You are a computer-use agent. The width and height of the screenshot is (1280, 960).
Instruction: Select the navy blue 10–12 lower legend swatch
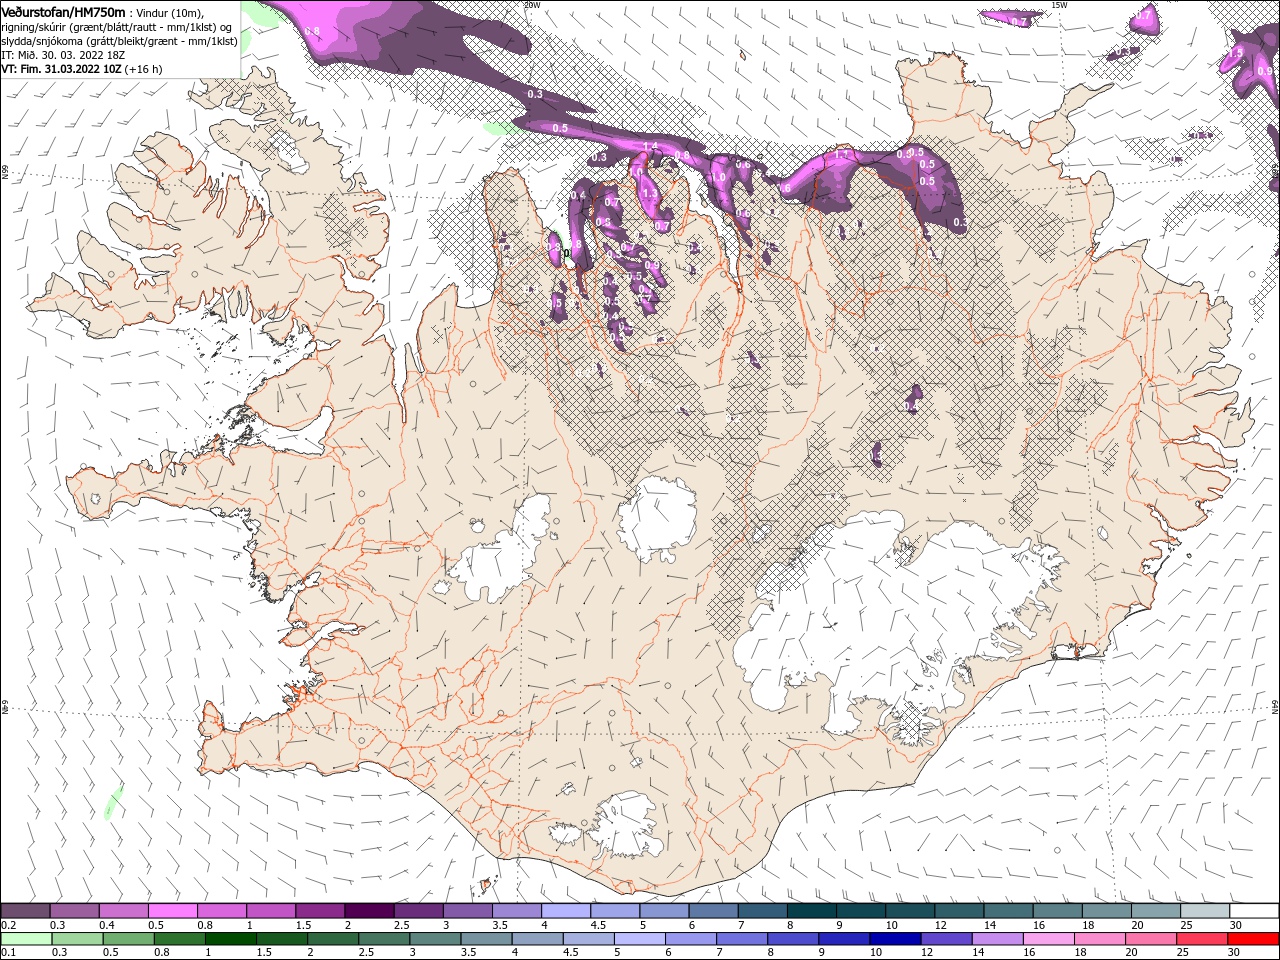tap(895, 939)
